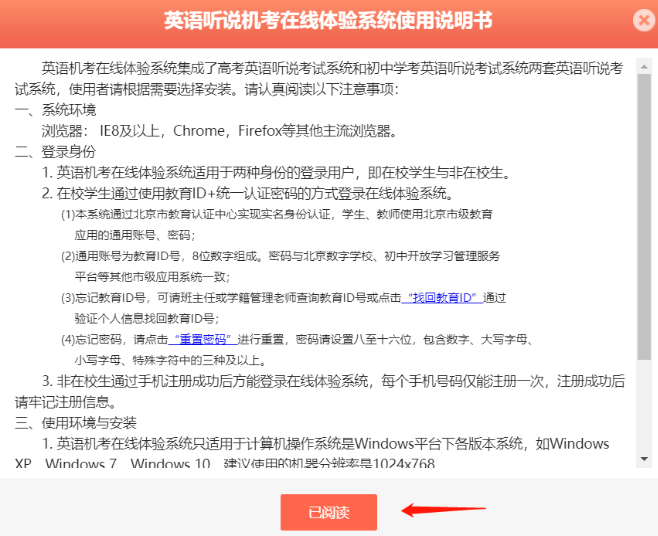Click the scrollbar down arrow
The height and width of the screenshot is (536, 658).
[x=644, y=459]
